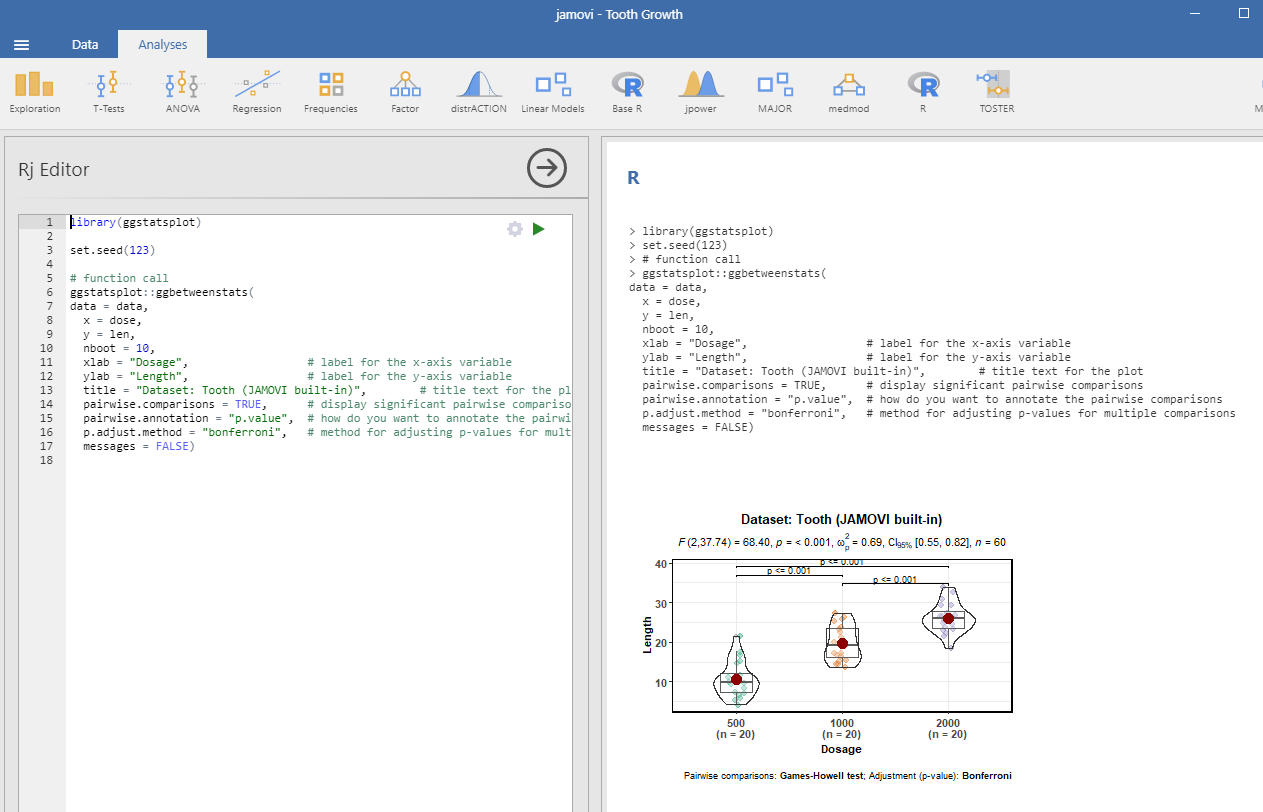Switch to the Analyses tab
1263x812 pixels.
[162, 44]
